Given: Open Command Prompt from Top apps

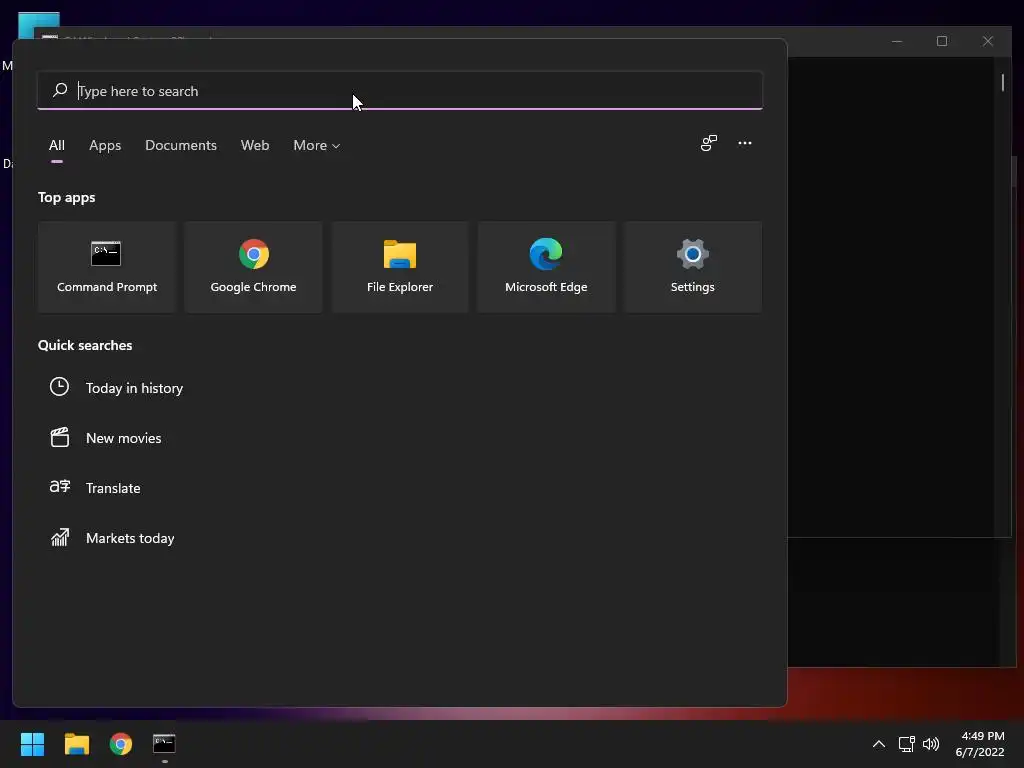Looking at the screenshot, I should pyautogui.click(x=106, y=266).
